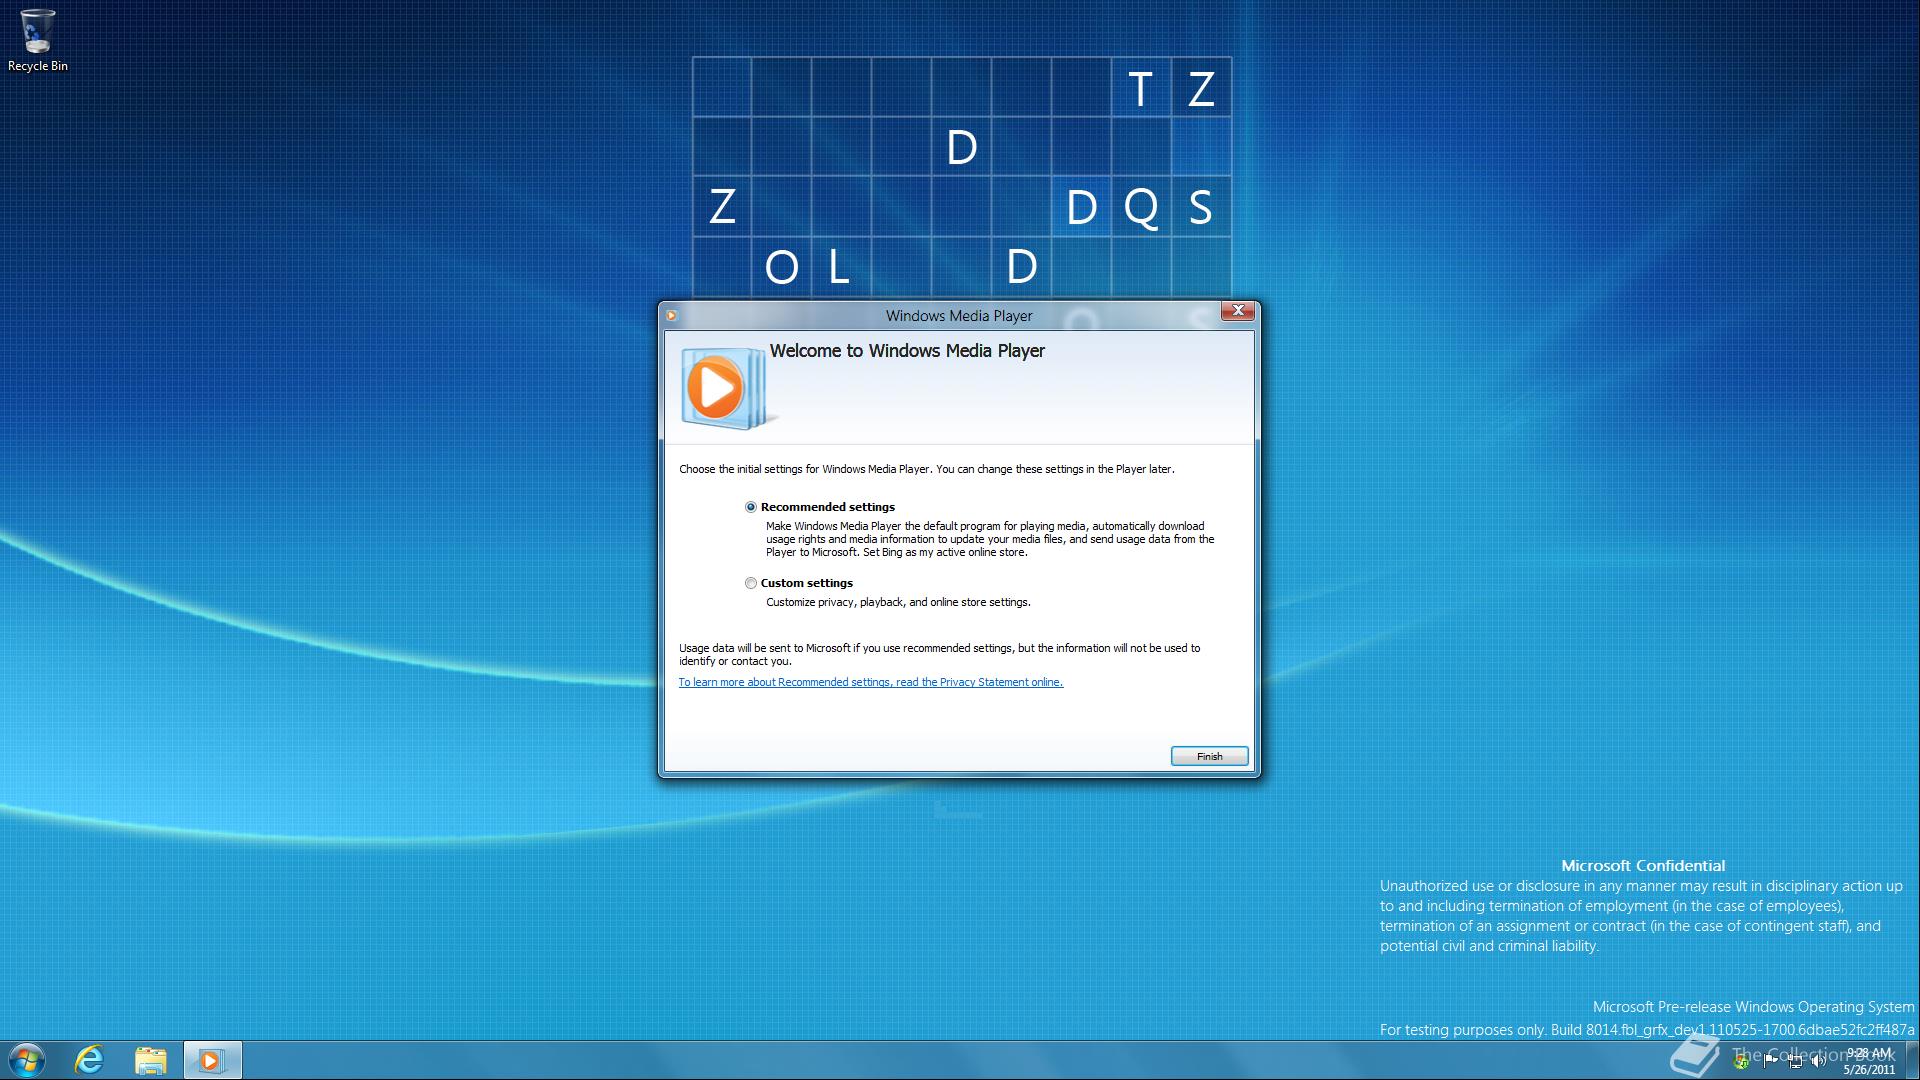Viewport: 1920px width, 1080px height.
Task: Click the Show desktop button at taskbar end
Action: click(x=1912, y=1060)
